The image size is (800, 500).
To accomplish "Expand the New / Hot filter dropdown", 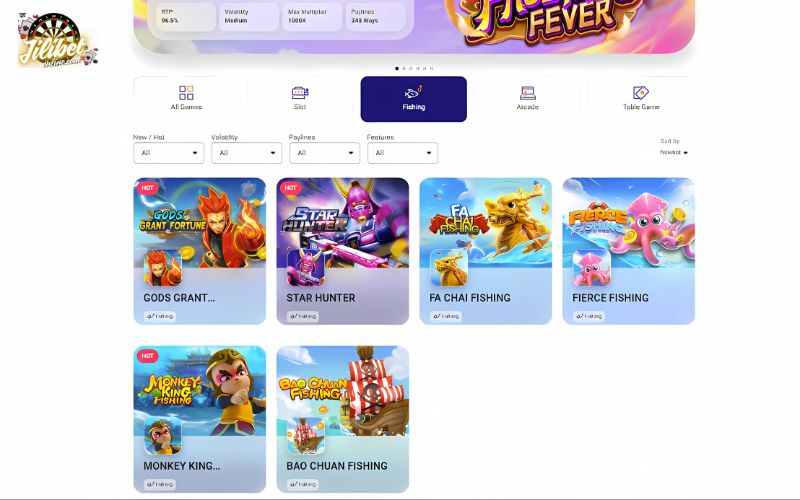I will click(x=169, y=153).
